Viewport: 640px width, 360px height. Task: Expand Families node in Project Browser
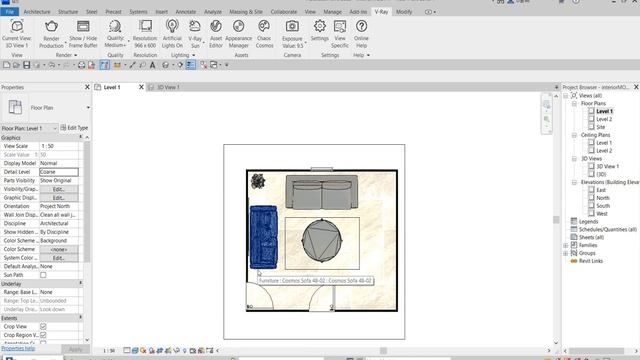click(x=566, y=245)
